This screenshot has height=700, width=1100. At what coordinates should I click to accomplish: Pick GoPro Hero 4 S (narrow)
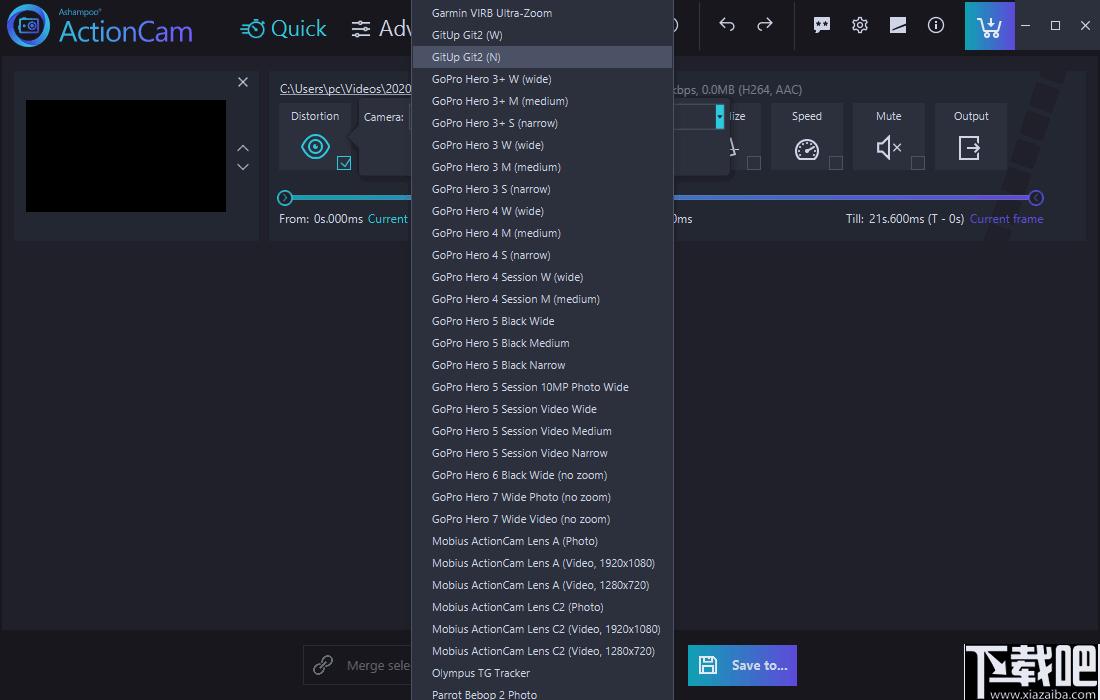click(x=542, y=255)
